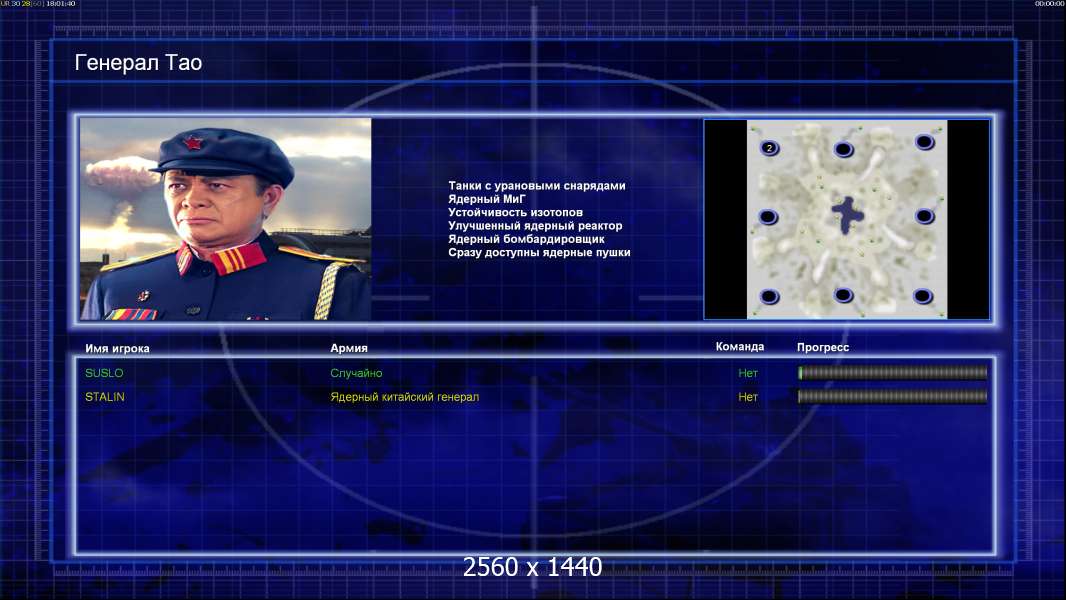Click the 'Прогресс' column header
This screenshot has height=600, width=1066.
[x=823, y=347]
